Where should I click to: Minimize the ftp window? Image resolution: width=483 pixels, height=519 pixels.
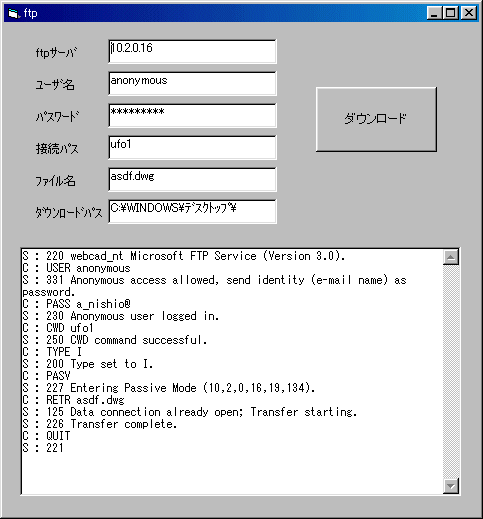[434, 13]
